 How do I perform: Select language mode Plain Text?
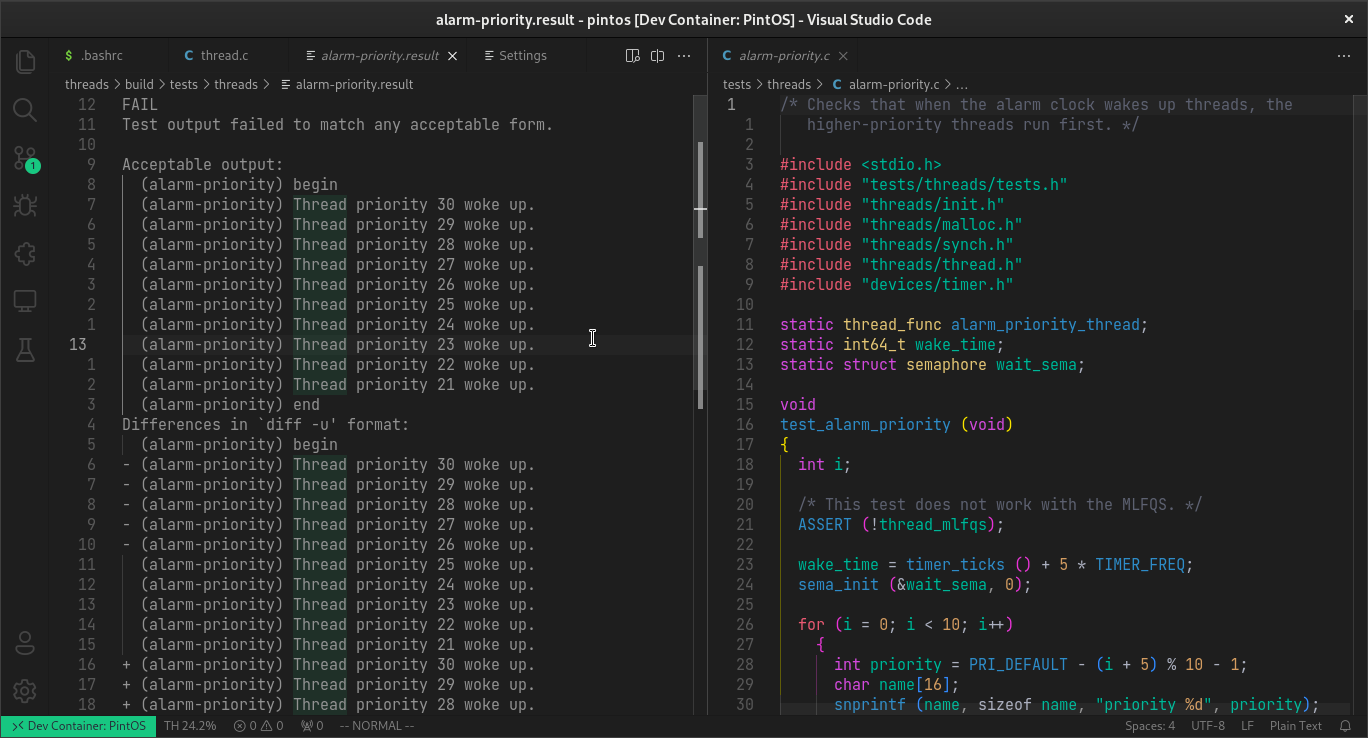tap(1296, 726)
